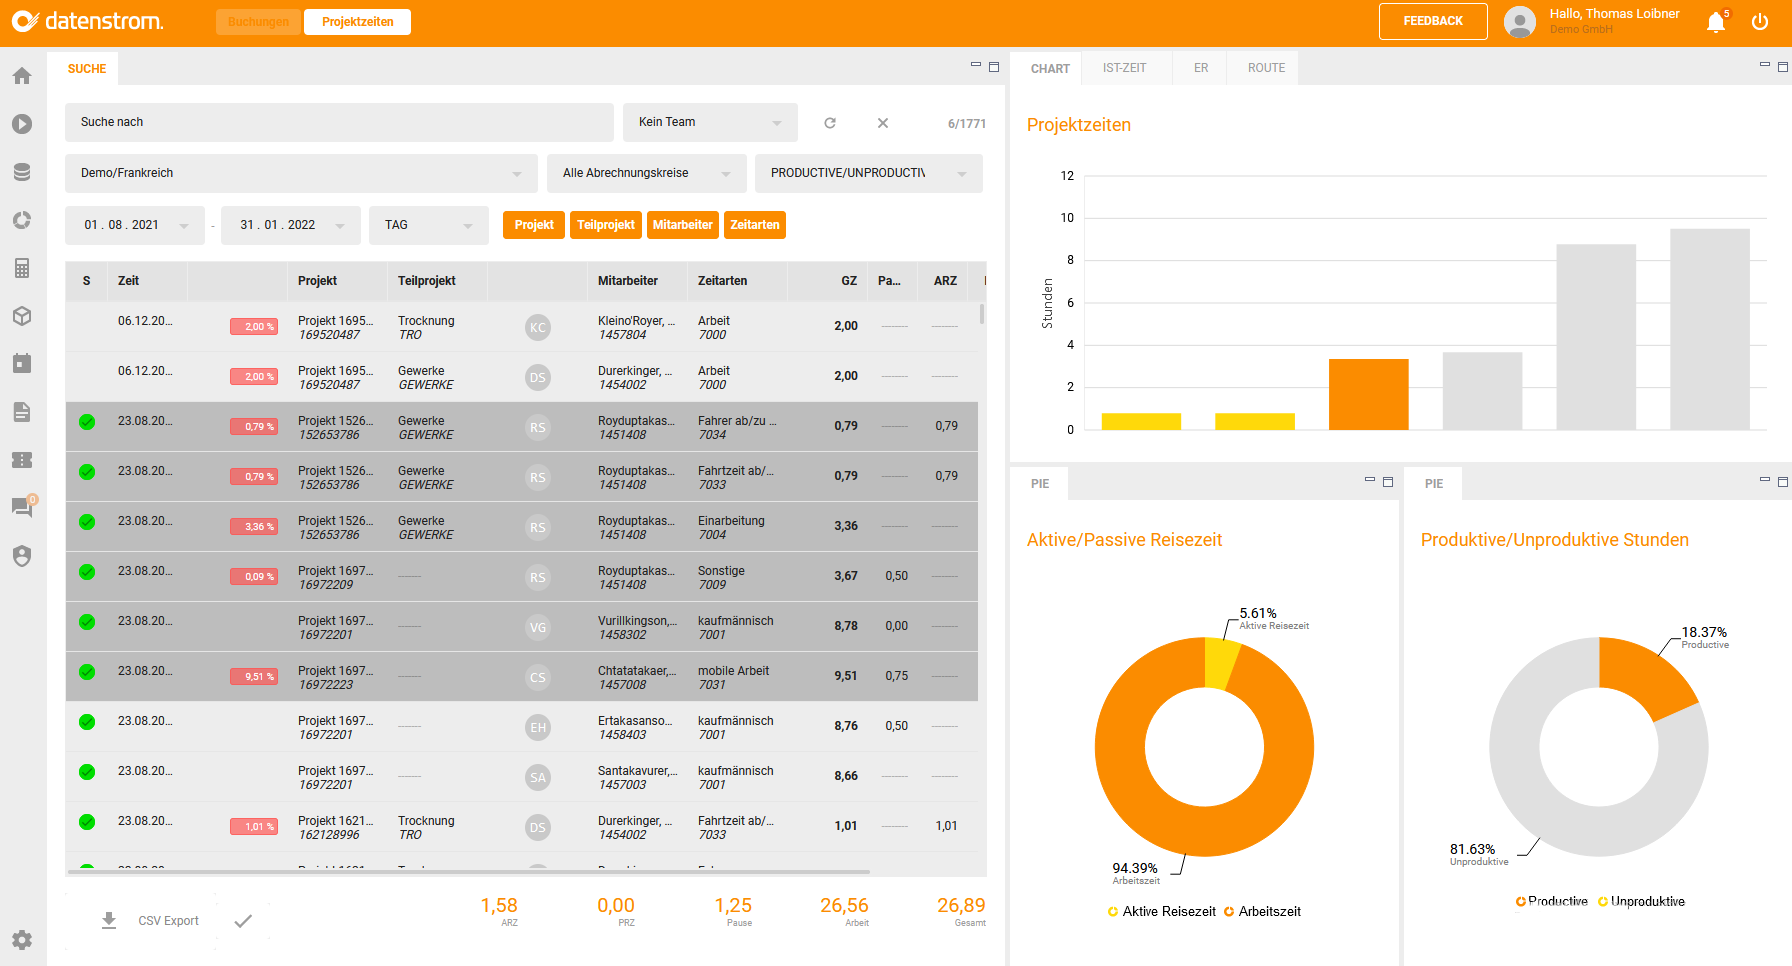Screen dimensions: 1792x966
Task: Open the Kein Team dropdown
Action: [710, 122]
